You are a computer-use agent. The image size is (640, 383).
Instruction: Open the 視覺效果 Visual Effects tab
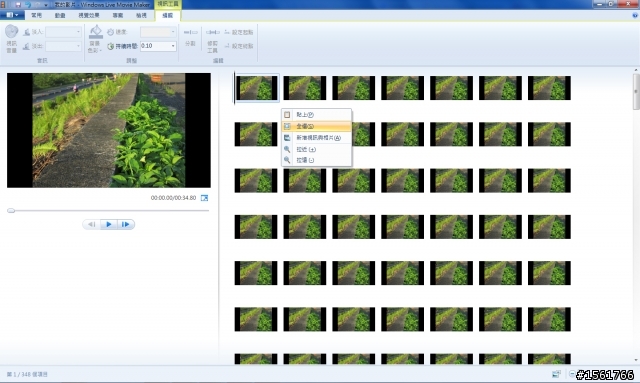click(x=89, y=15)
